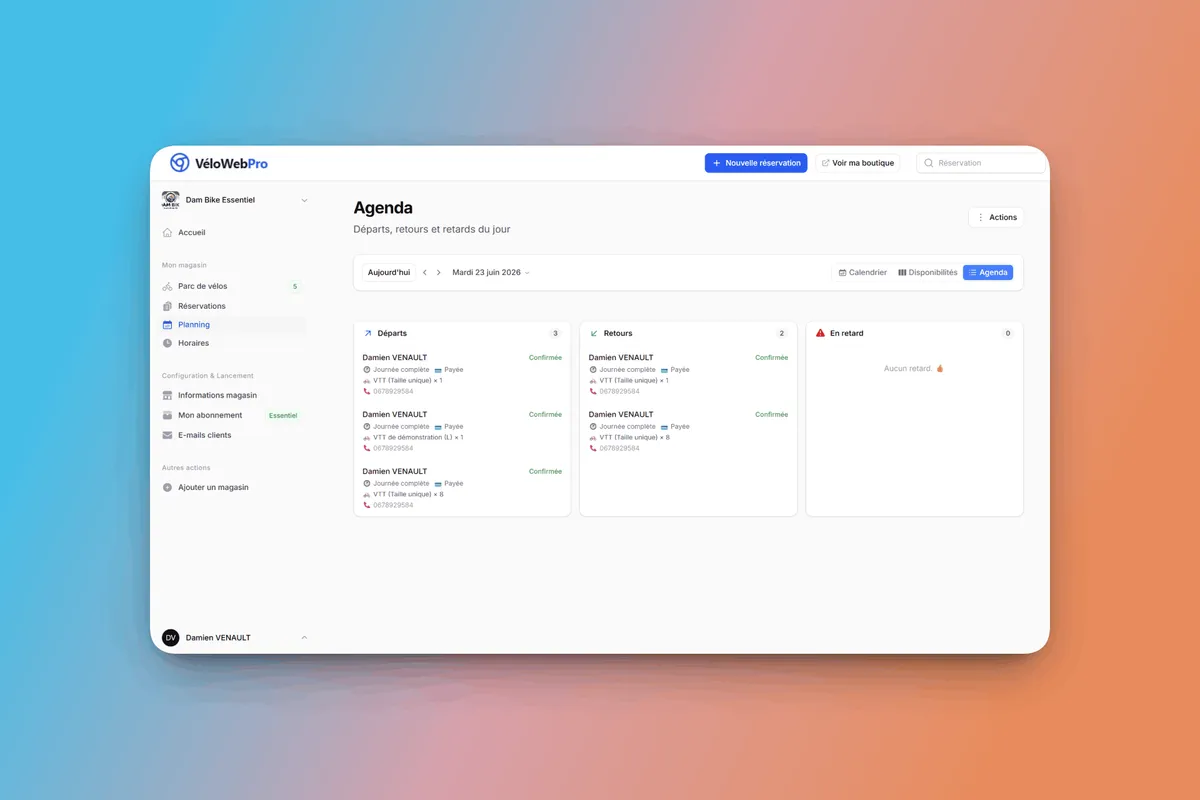This screenshot has width=1200, height=800.
Task: Click the VéloWebPro logo
Action: point(219,163)
